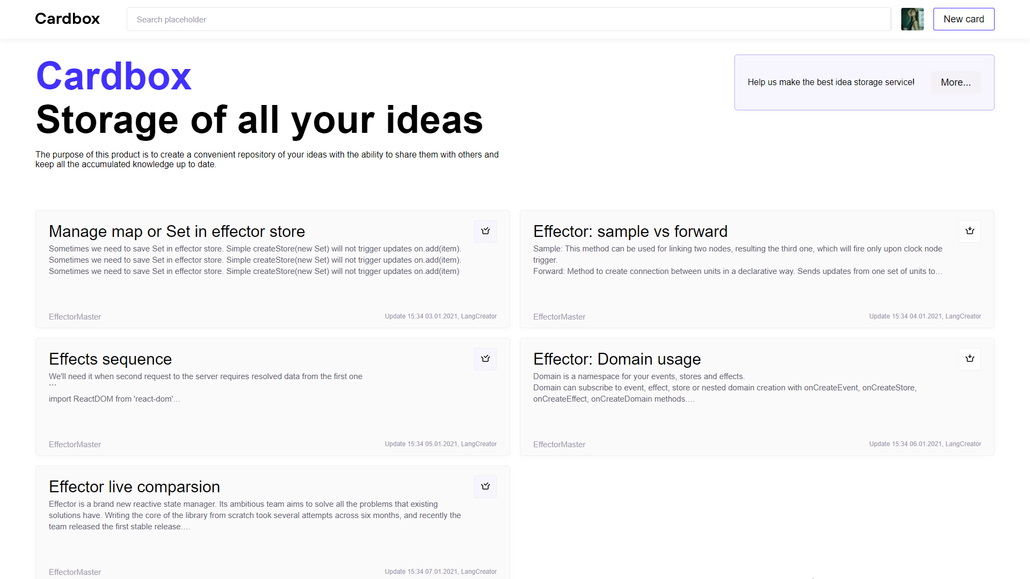This screenshot has width=1030, height=579.
Task: Open the Manage map or Set card title
Action: click(177, 232)
